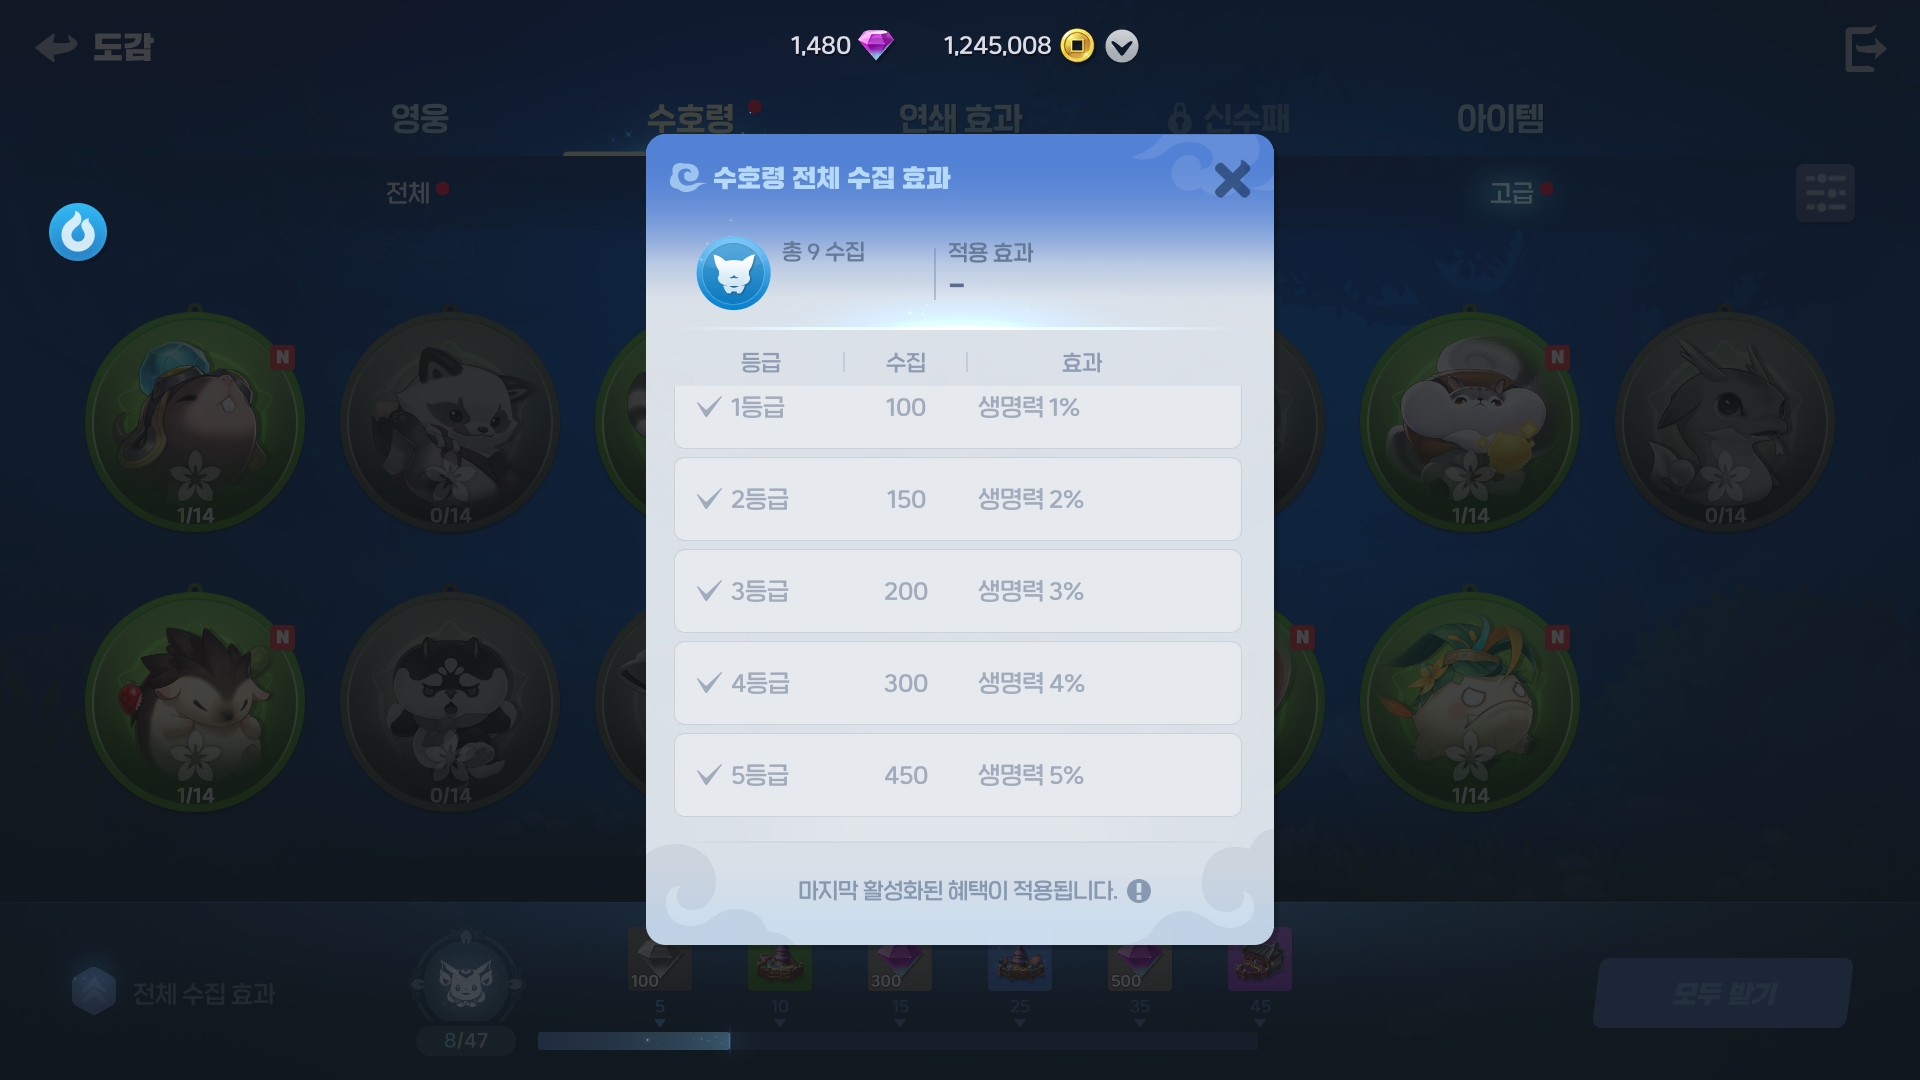Toggle the 2등급 checkmark row
The height and width of the screenshot is (1080, 1920).
coord(958,499)
